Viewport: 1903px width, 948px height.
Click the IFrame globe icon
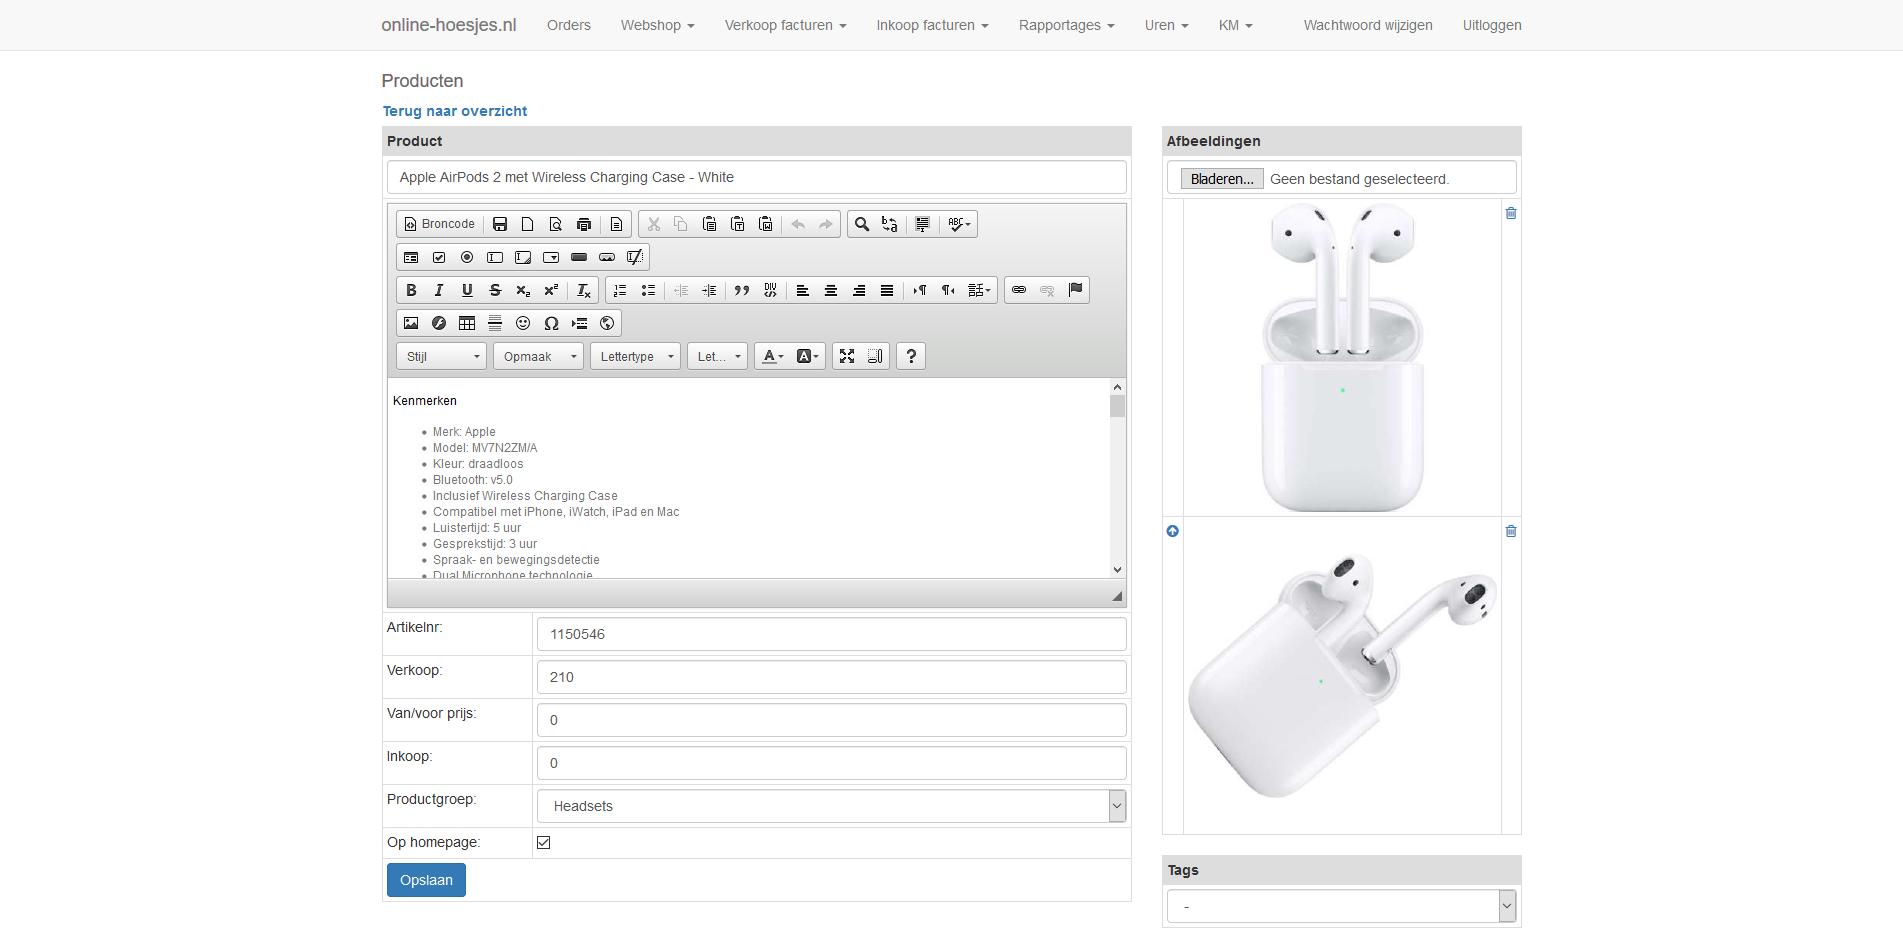[607, 323]
